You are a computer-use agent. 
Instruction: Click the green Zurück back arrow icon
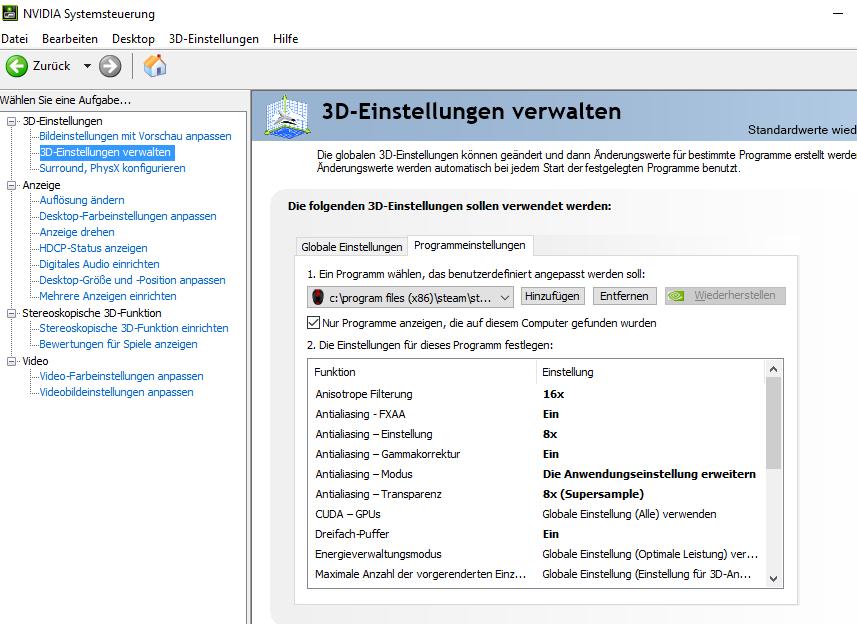coord(16,66)
